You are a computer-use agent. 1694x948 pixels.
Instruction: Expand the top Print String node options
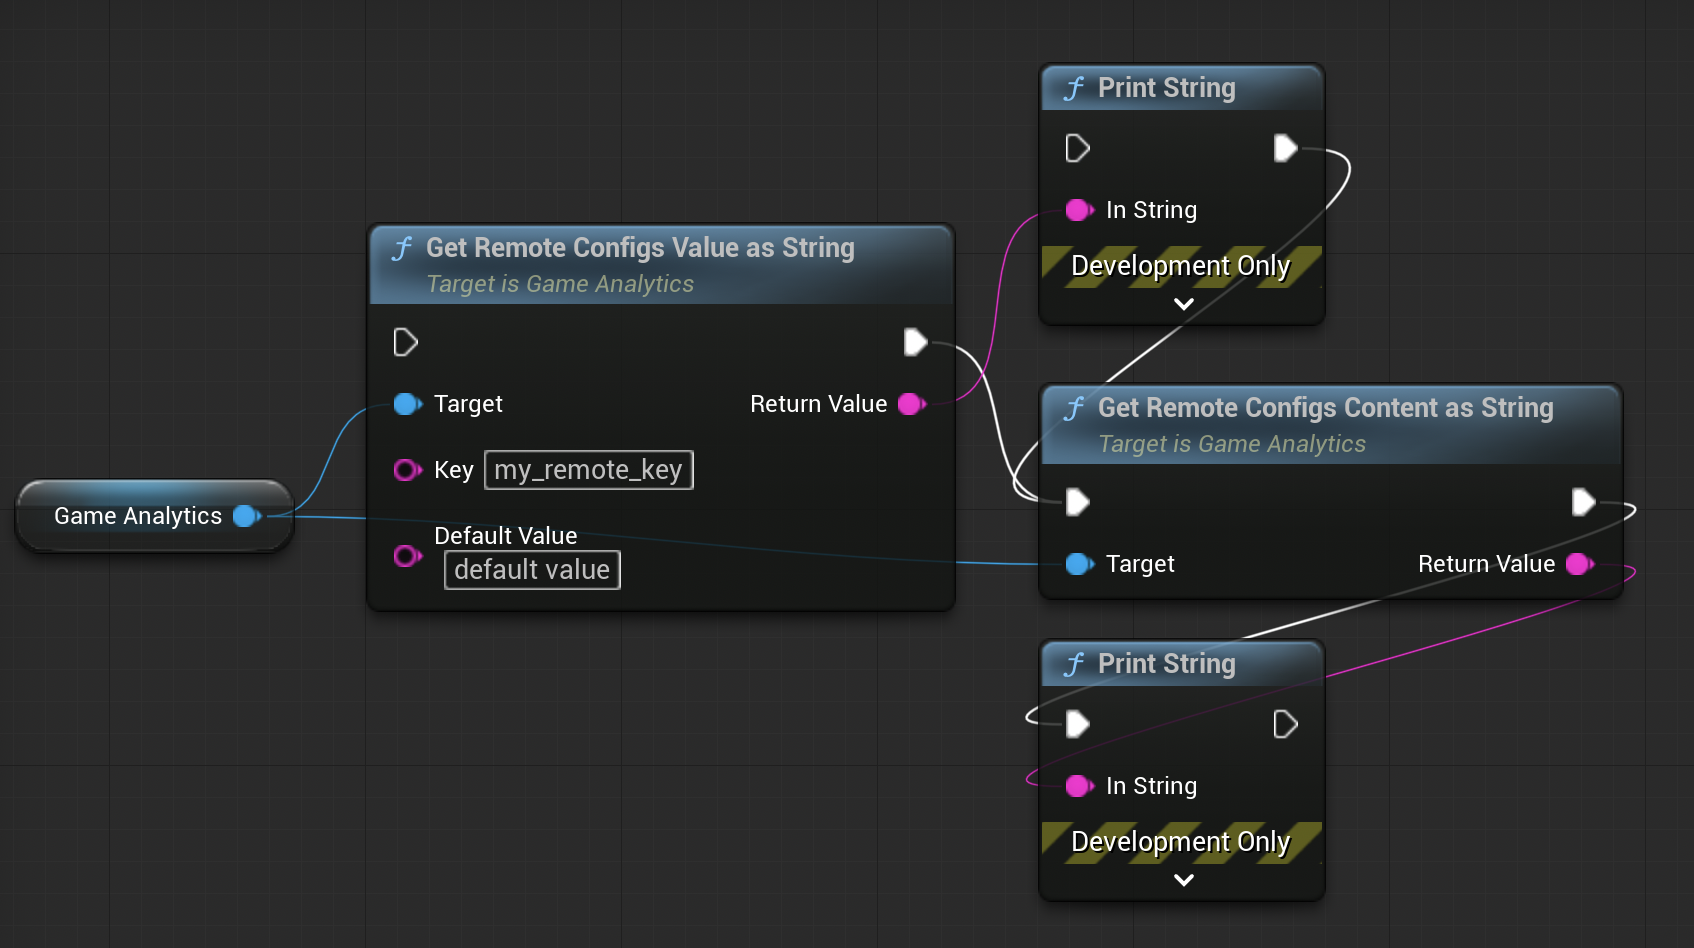(1183, 304)
